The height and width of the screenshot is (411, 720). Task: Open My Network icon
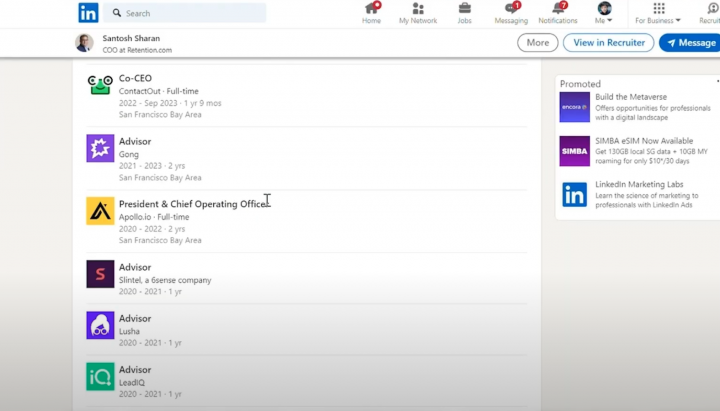coord(418,12)
